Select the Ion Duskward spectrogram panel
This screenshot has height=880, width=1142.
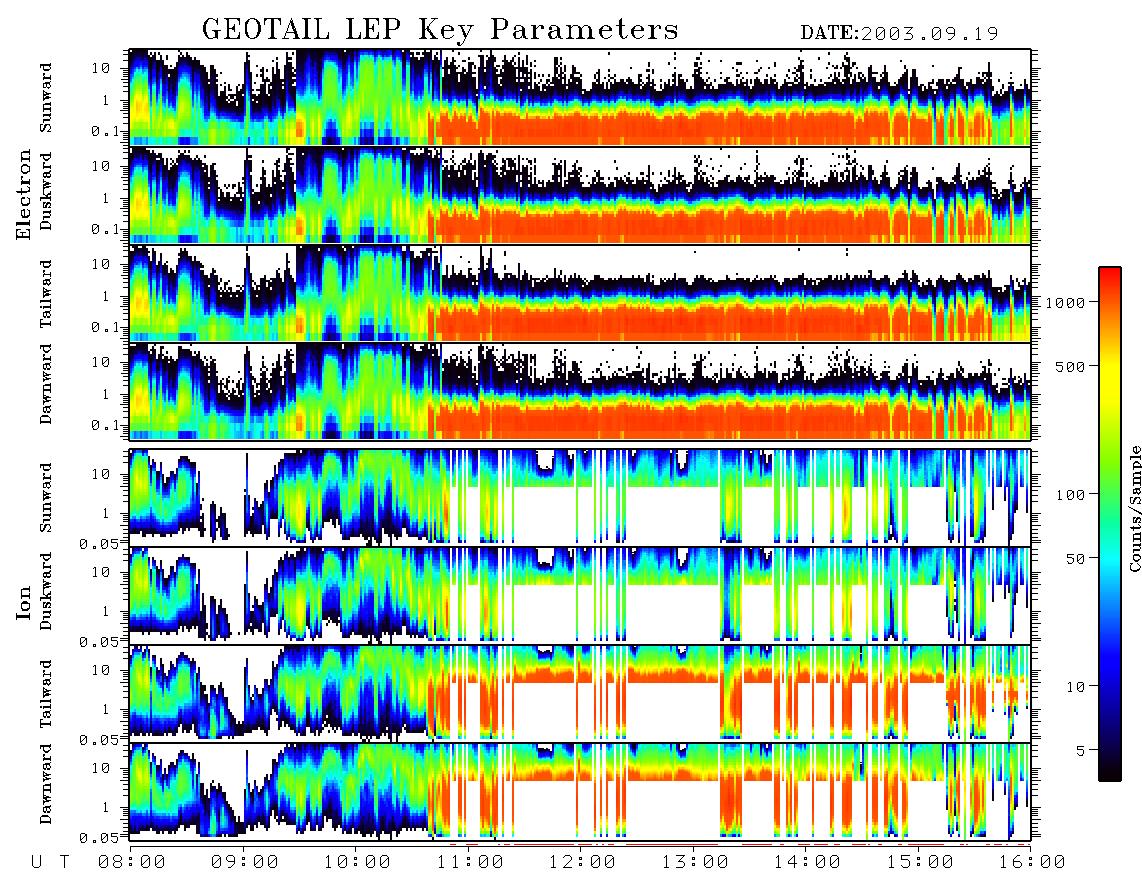coord(580,595)
